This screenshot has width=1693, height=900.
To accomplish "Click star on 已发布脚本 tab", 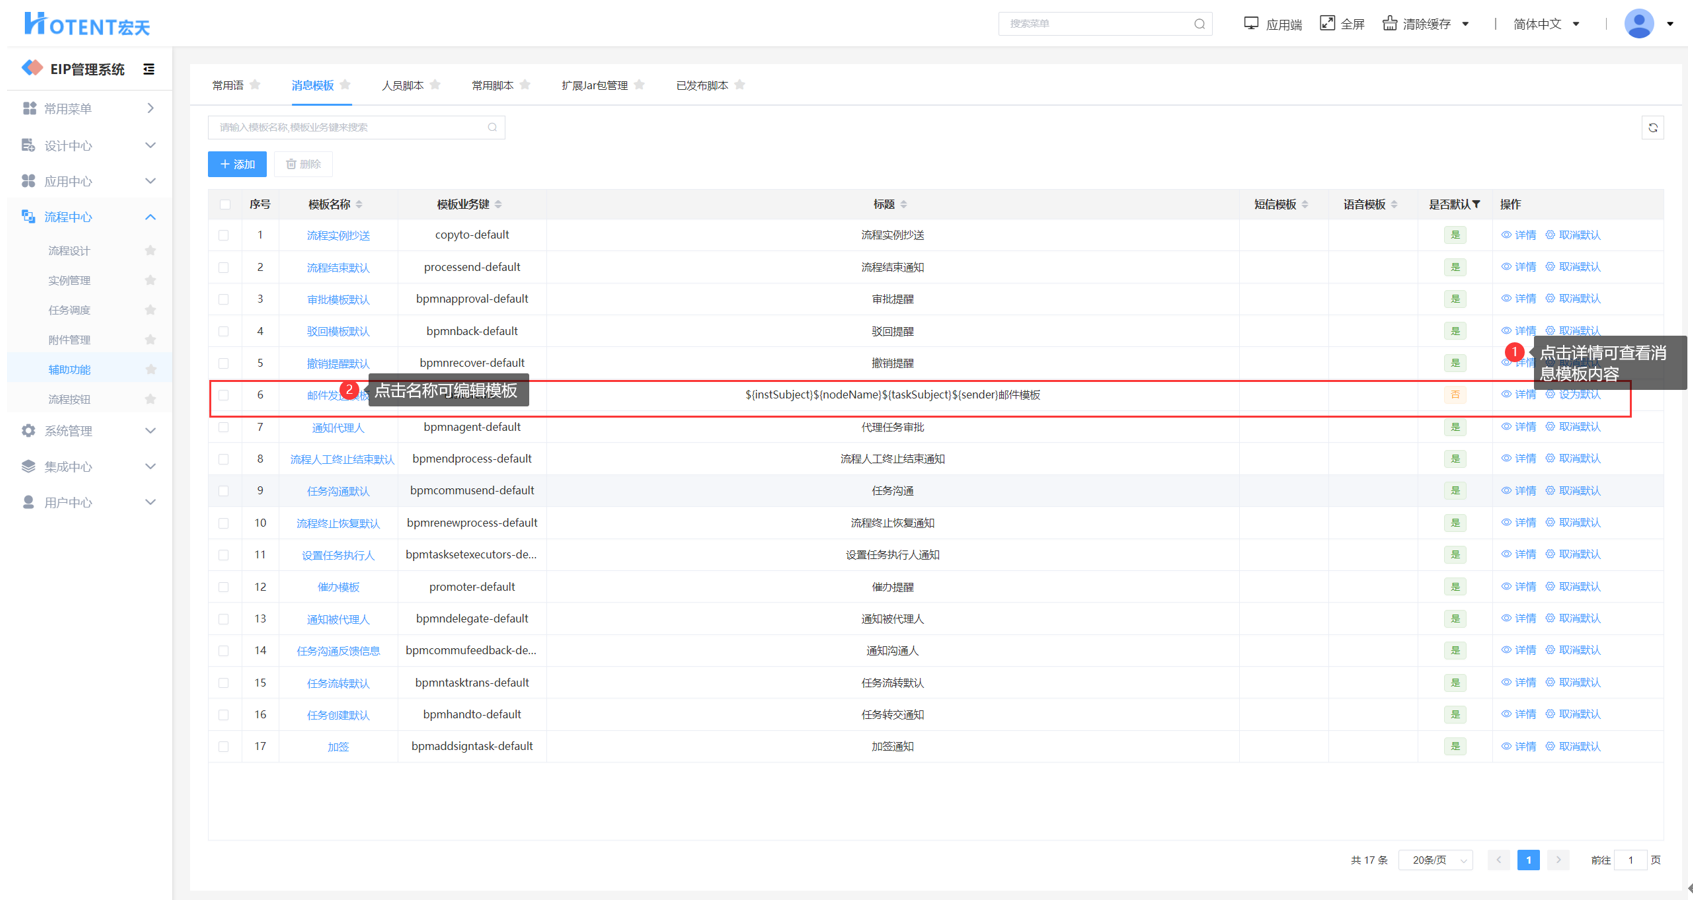I will coord(740,85).
